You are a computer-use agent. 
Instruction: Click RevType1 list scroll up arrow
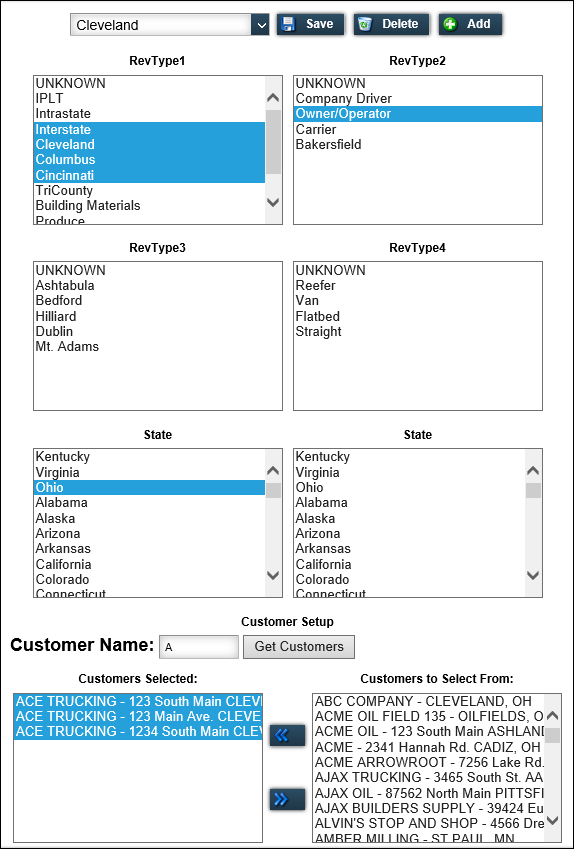click(x=273, y=98)
